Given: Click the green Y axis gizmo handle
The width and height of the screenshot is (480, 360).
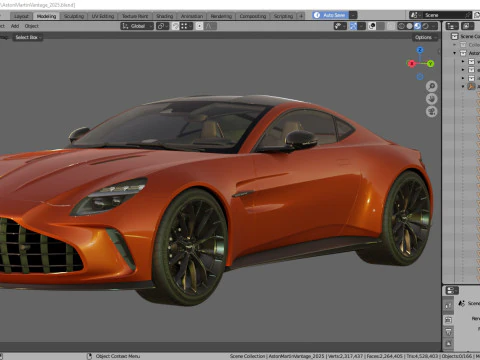Looking at the screenshot, I should point(430,63).
